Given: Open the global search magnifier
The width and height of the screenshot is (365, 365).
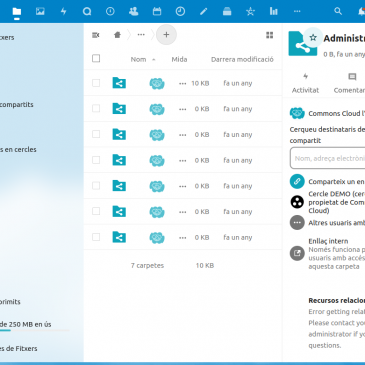Looking at the screenshot, I should pos(338,11).
